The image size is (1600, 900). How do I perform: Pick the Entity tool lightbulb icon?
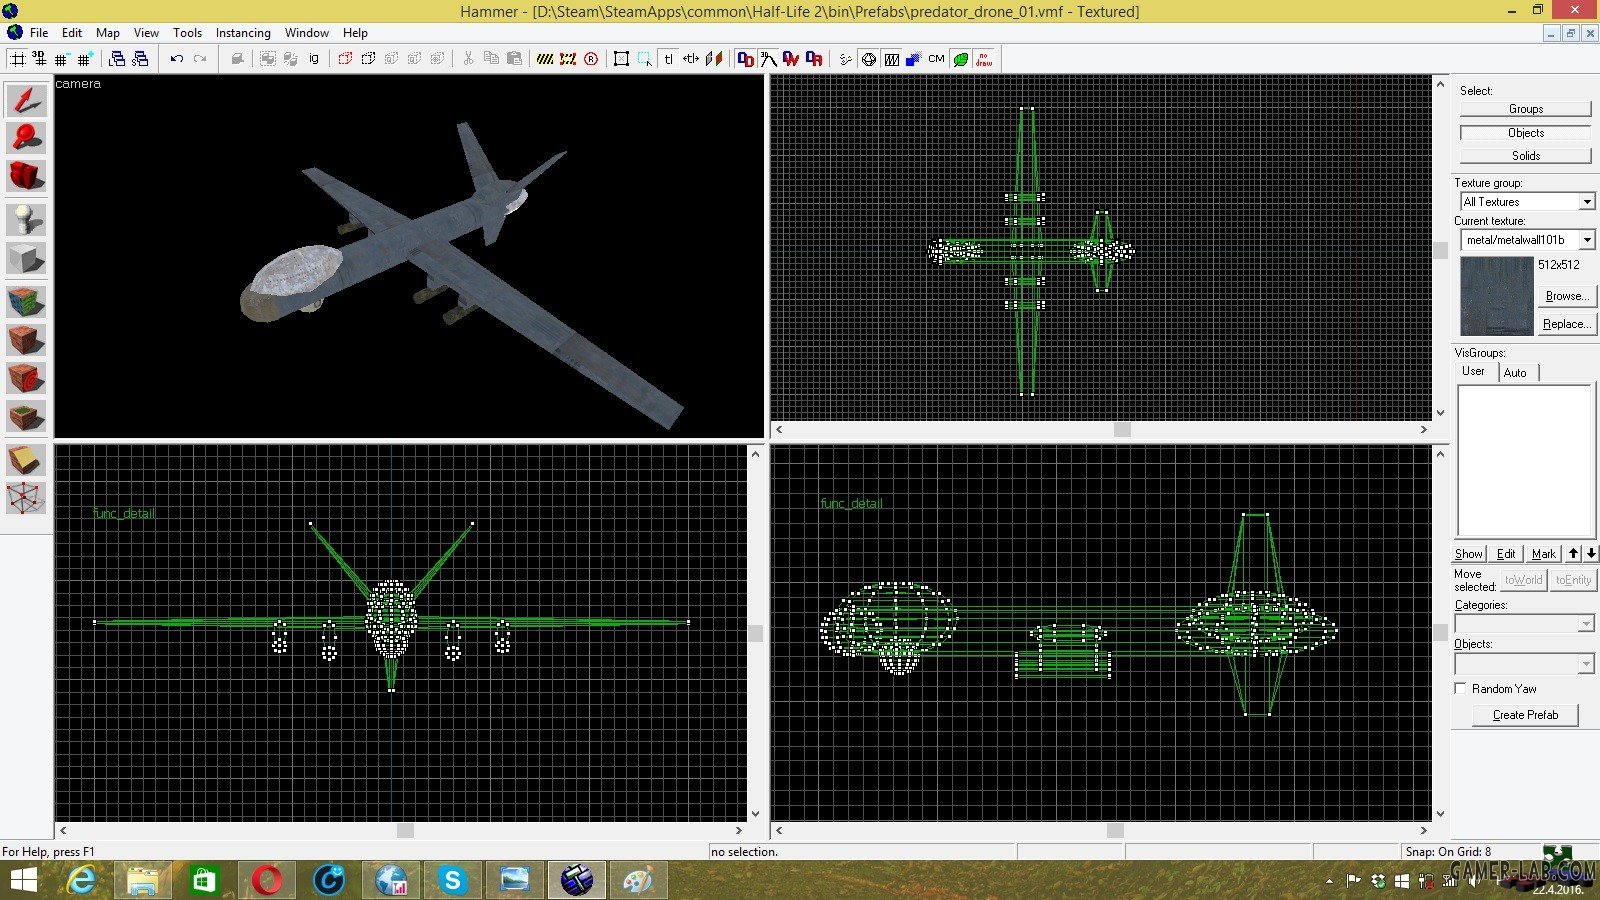27,220
